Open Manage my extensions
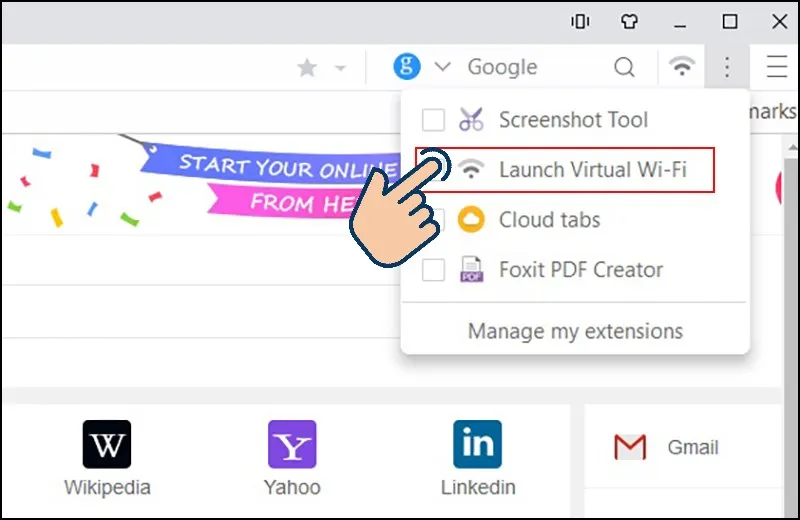This screenshot has width=800, height=520. [x=575, y=331]
